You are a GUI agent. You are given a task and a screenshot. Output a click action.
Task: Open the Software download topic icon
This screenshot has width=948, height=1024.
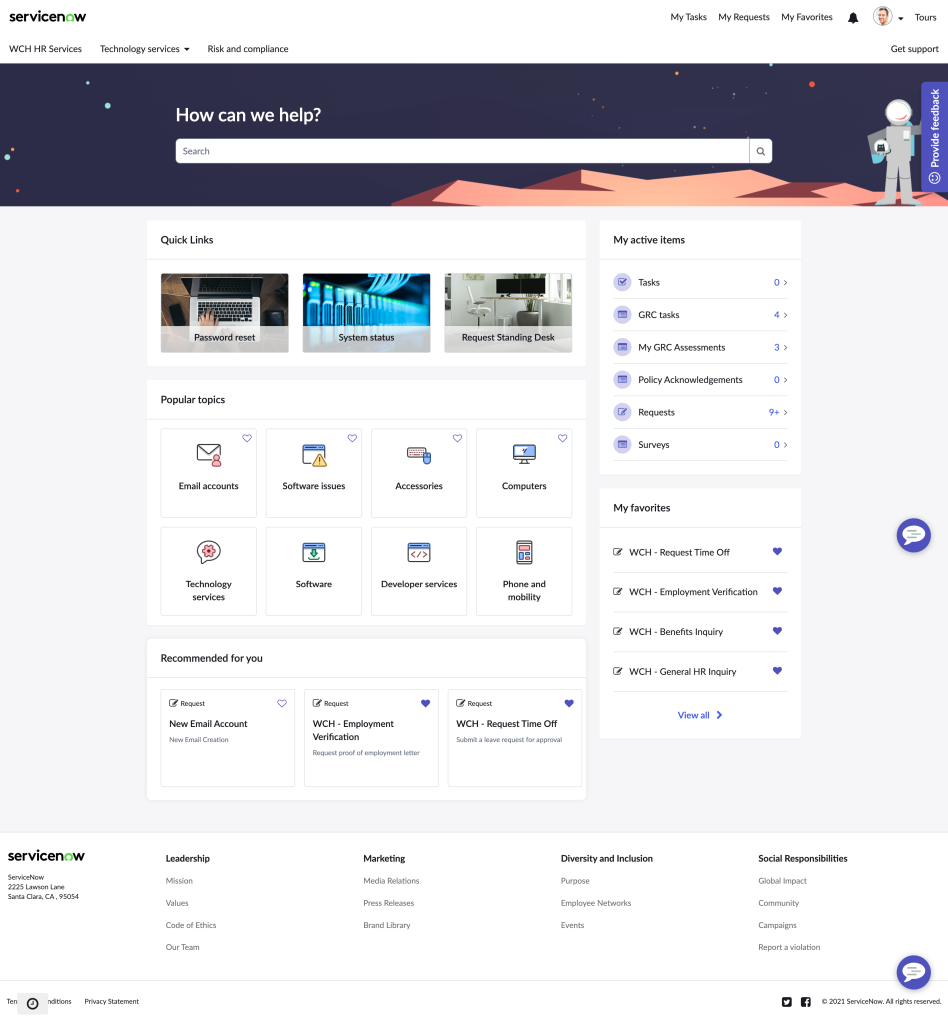[x=314, y=552]
